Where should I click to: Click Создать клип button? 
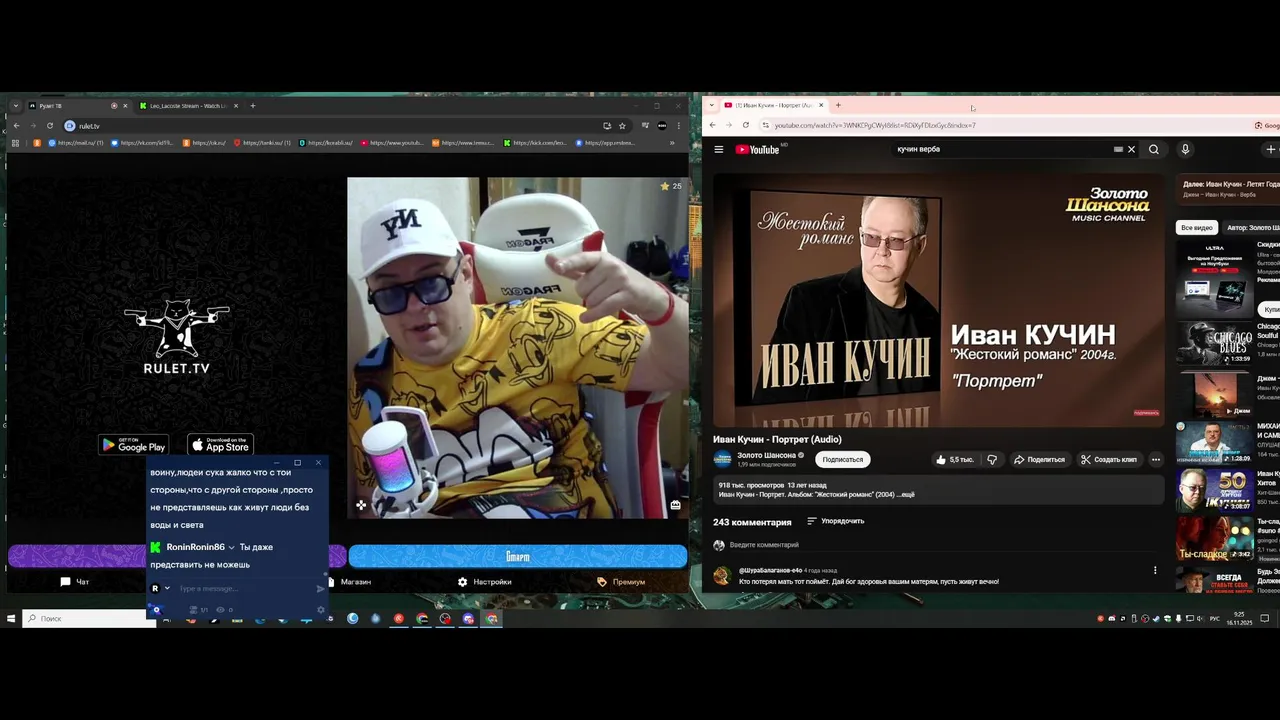tap(1108, 460)
